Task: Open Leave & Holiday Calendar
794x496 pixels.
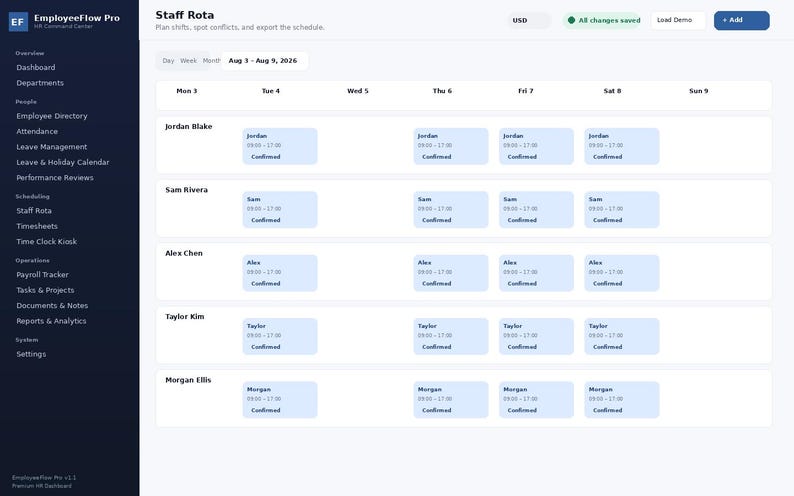Action: click(x=63, y=162)
